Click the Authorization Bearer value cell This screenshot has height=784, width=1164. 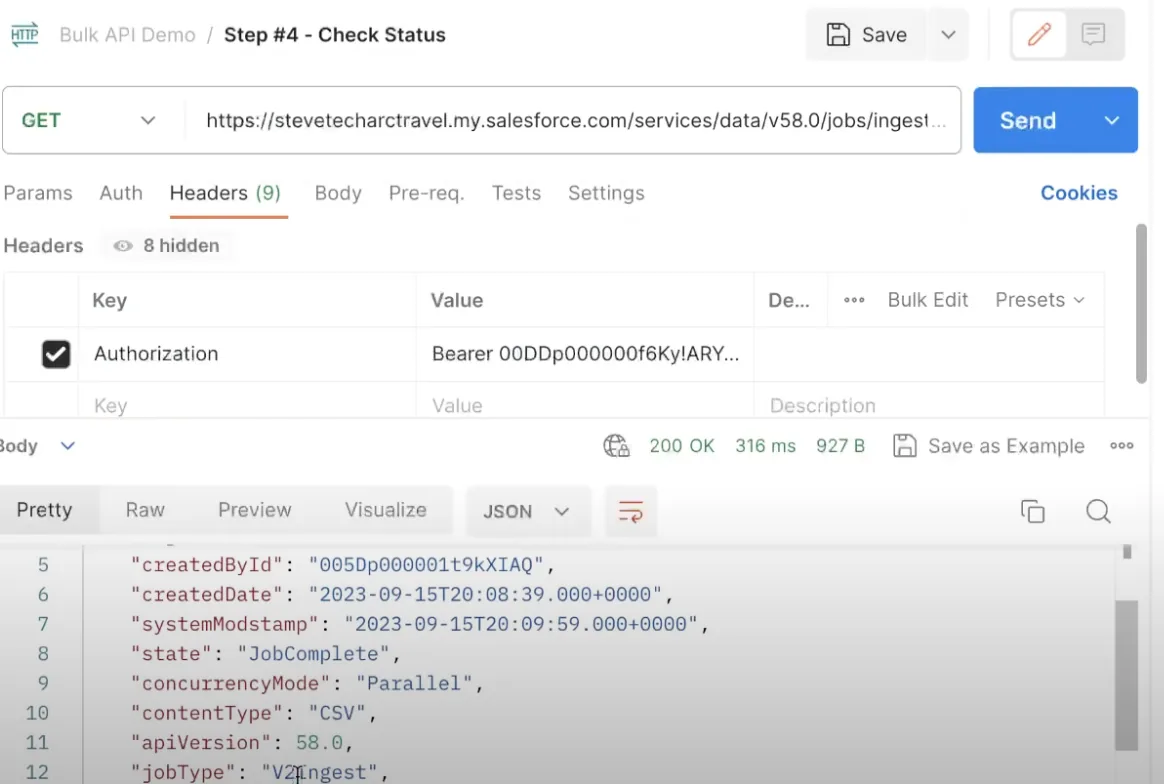tap(585, 354)
